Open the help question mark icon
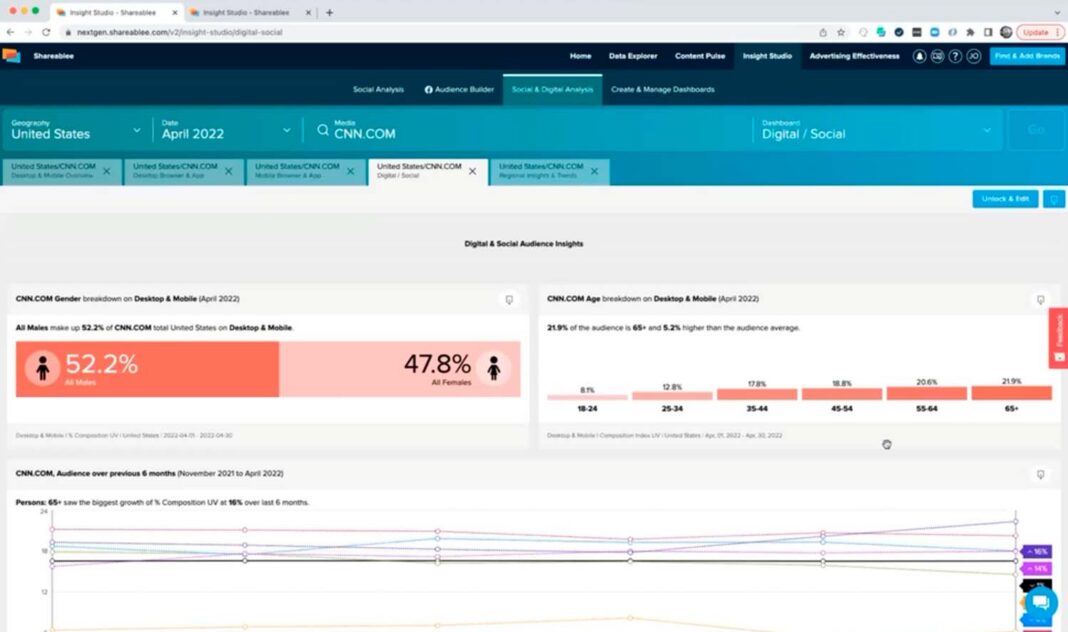1068x632 pixels. click(x=956, y=57)
